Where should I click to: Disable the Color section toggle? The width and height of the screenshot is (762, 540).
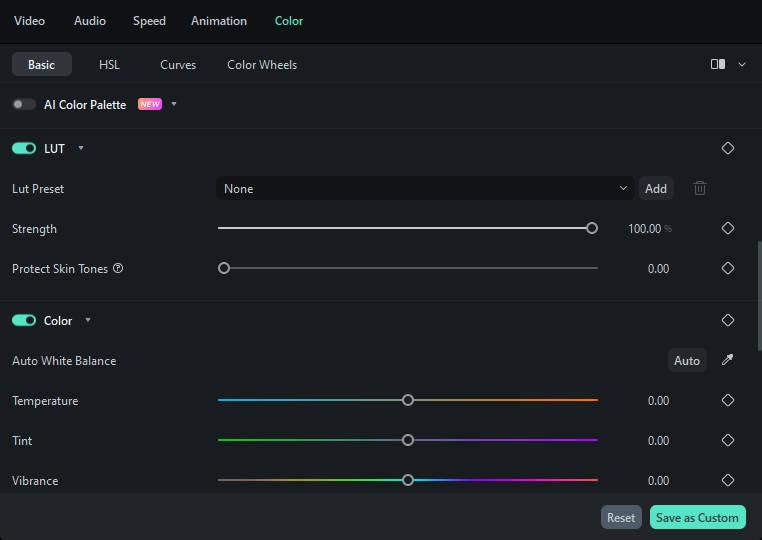click(24, 320)
